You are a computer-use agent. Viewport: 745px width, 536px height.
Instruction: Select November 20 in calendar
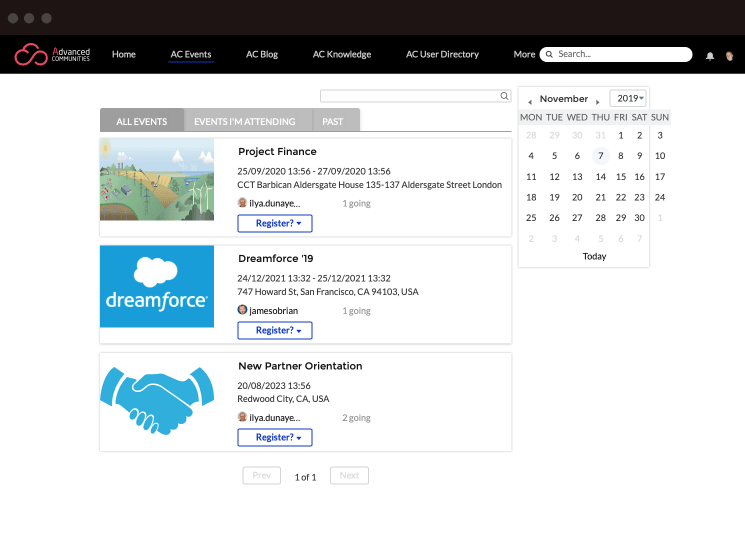(x=577, y=197)
